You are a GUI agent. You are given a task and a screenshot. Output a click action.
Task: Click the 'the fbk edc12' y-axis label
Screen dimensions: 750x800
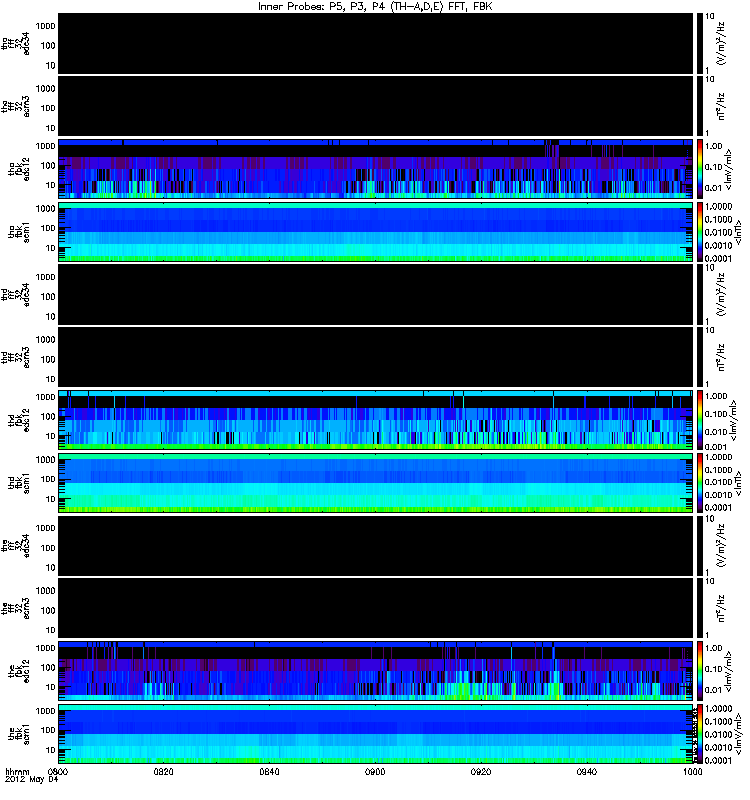pyautogui.click(x=19, y=671)
